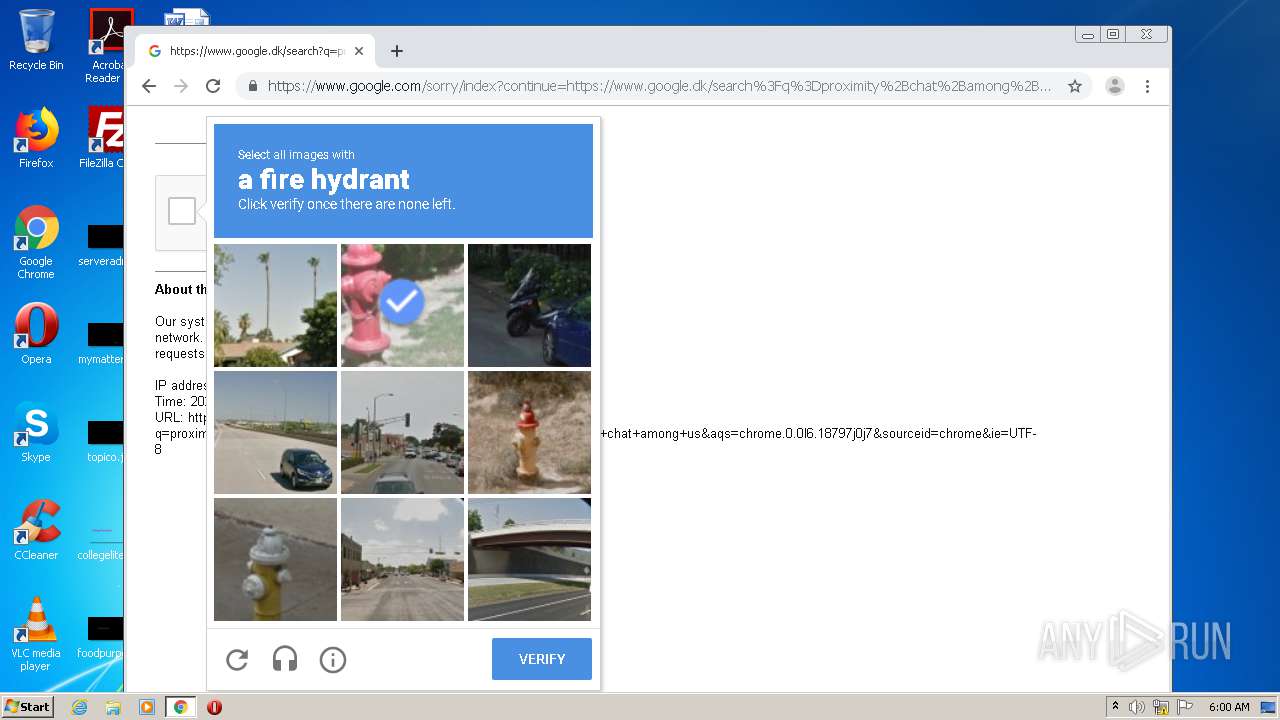Switch to Chrome in the taskbar
This screenshot has width=1280, height=720.
(x=181, y=707)
